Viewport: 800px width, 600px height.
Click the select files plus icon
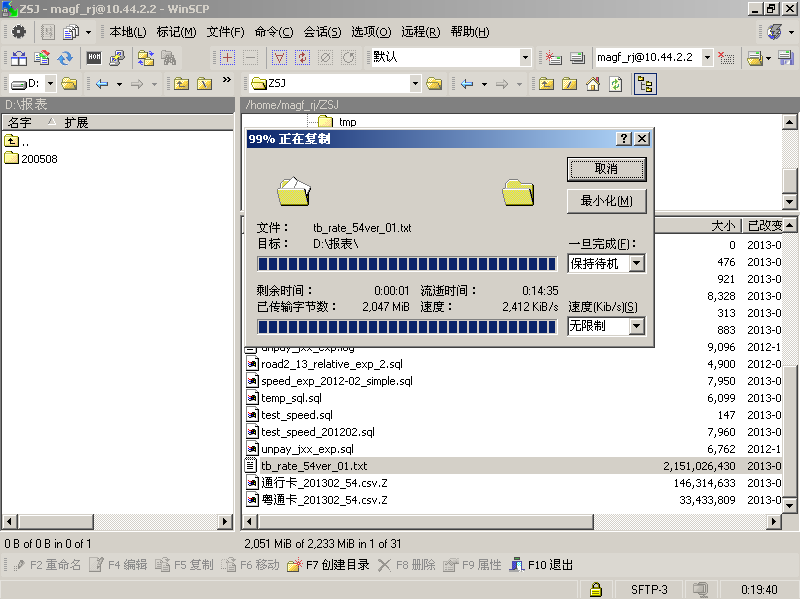[227, 58]
